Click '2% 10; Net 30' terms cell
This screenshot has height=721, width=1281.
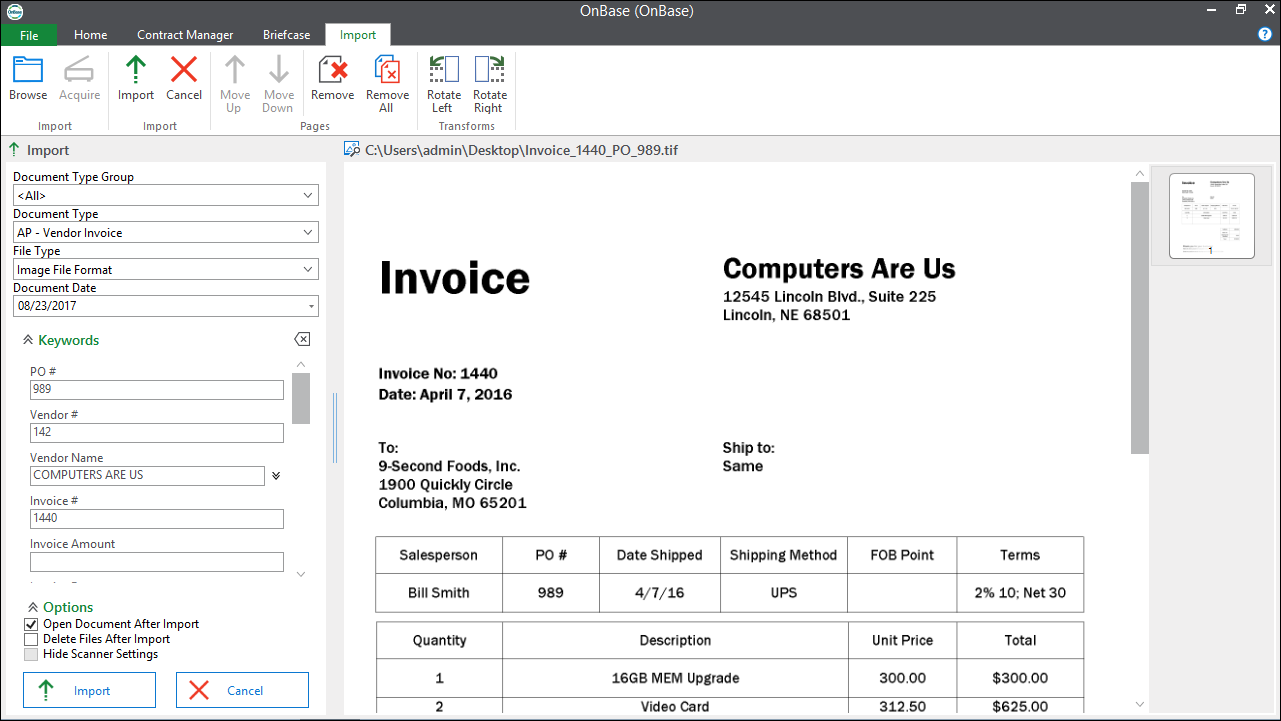(1020, 593)
